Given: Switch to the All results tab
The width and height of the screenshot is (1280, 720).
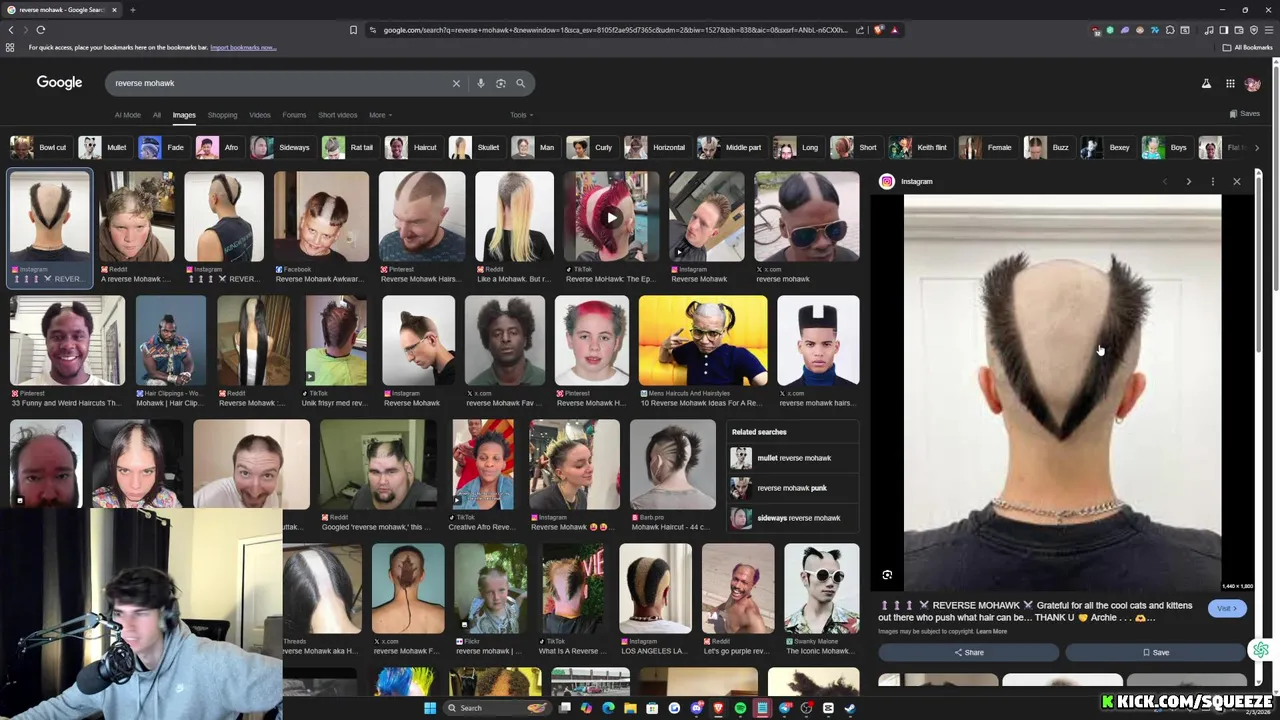Looking at the screenshot, I should (156, 115).
